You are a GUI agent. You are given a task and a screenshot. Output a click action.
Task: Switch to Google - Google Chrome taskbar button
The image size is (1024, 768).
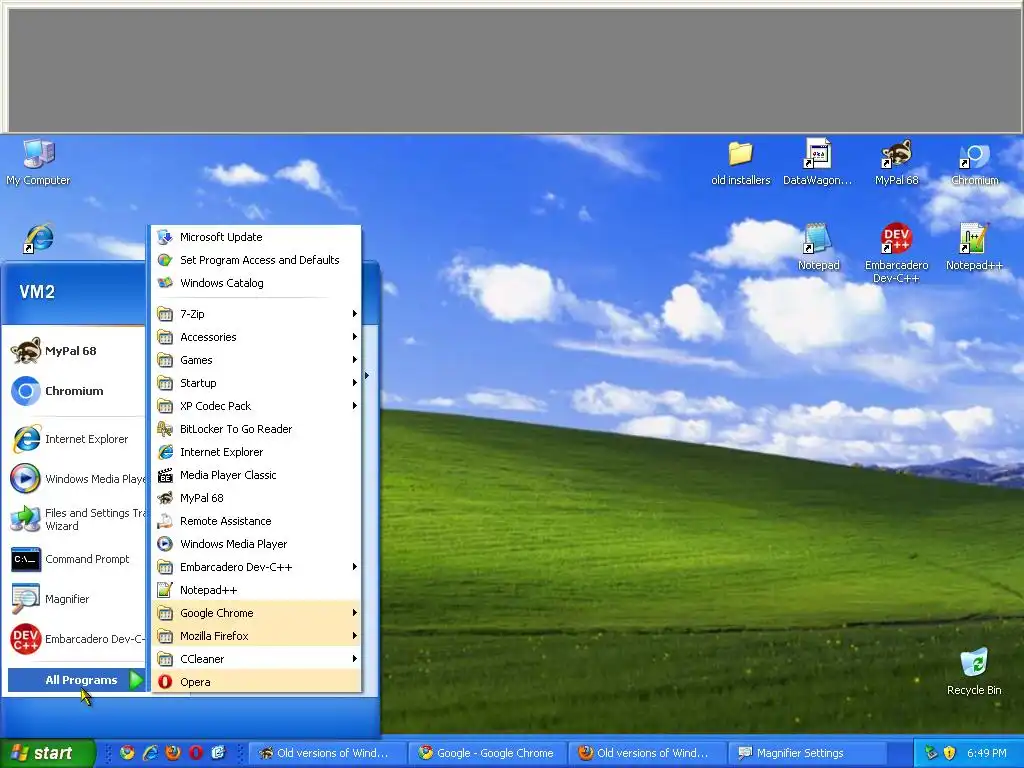pos(487,753)
